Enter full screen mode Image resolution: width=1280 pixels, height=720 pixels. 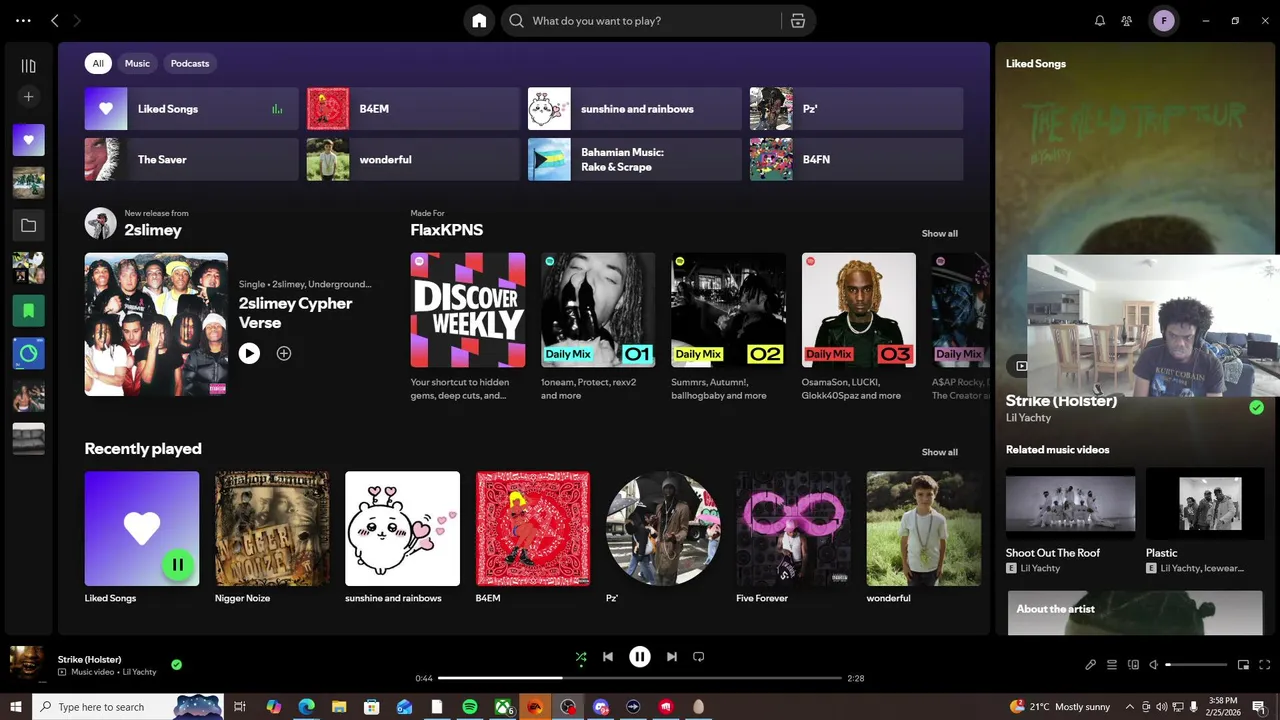(x=1265, y=665)
